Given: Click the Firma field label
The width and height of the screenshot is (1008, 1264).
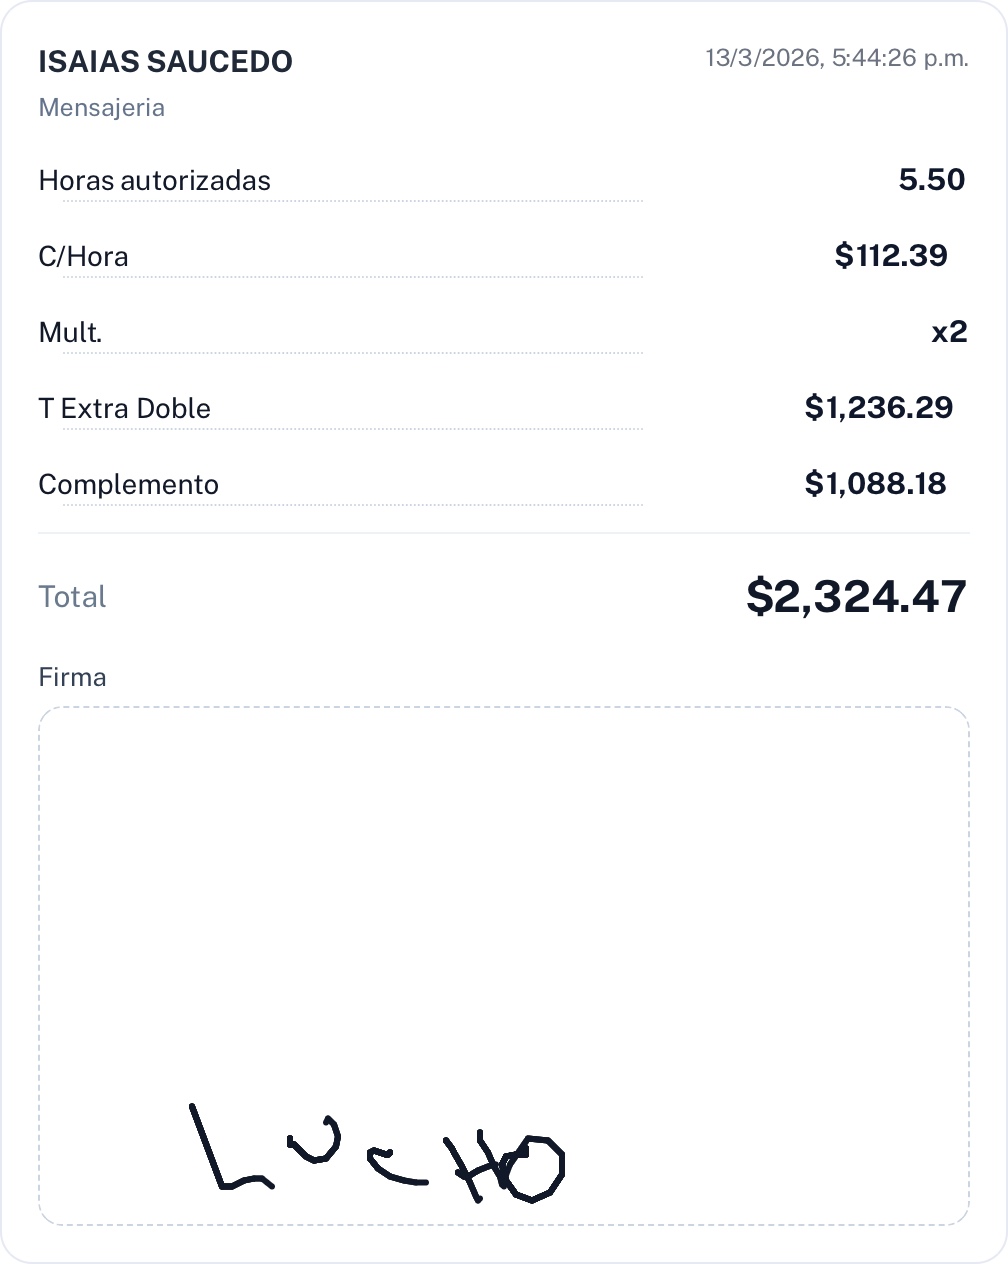Looking at the screenshot, I should click(x=72, y=678).
